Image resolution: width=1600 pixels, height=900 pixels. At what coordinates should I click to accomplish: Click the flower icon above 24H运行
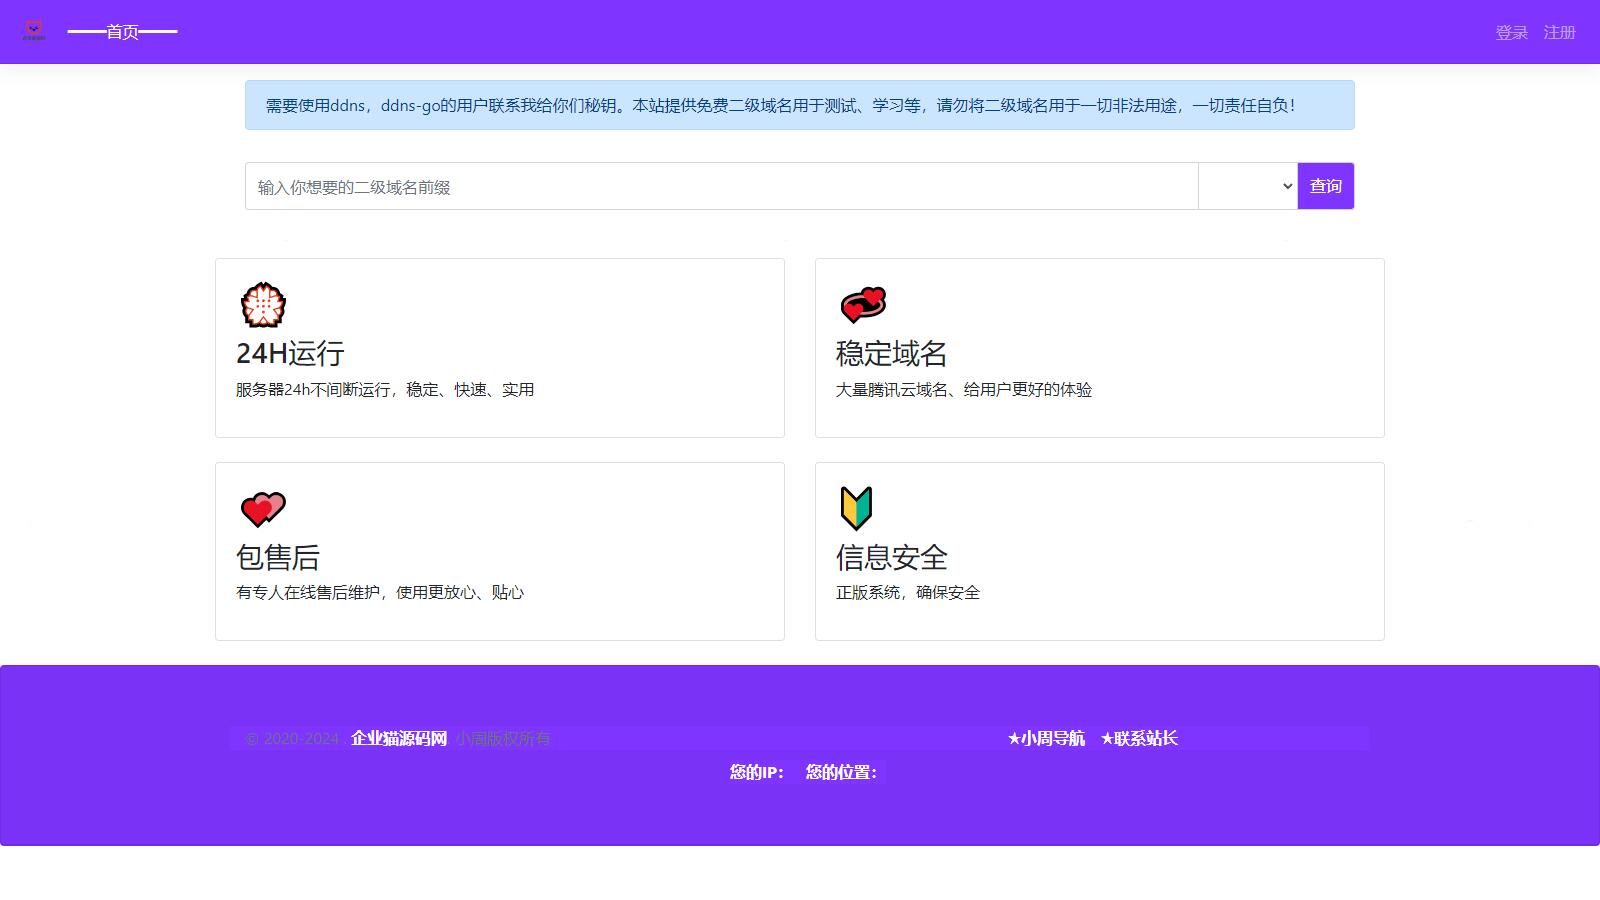coord(263,305)
